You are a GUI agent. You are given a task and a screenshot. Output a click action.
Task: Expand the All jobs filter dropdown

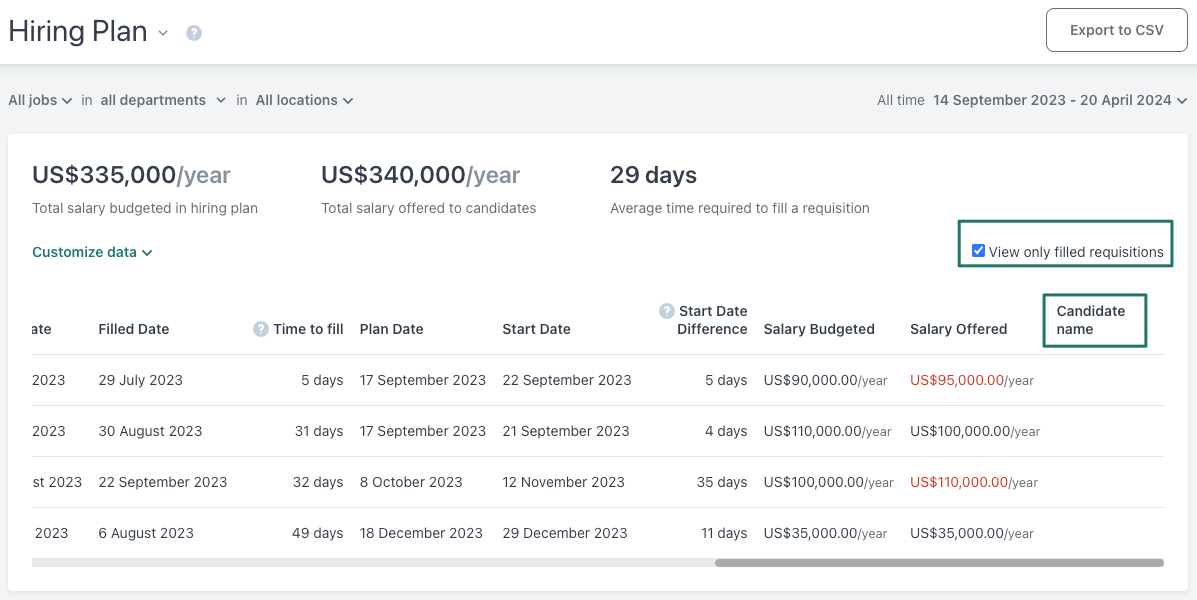[40, 100]
